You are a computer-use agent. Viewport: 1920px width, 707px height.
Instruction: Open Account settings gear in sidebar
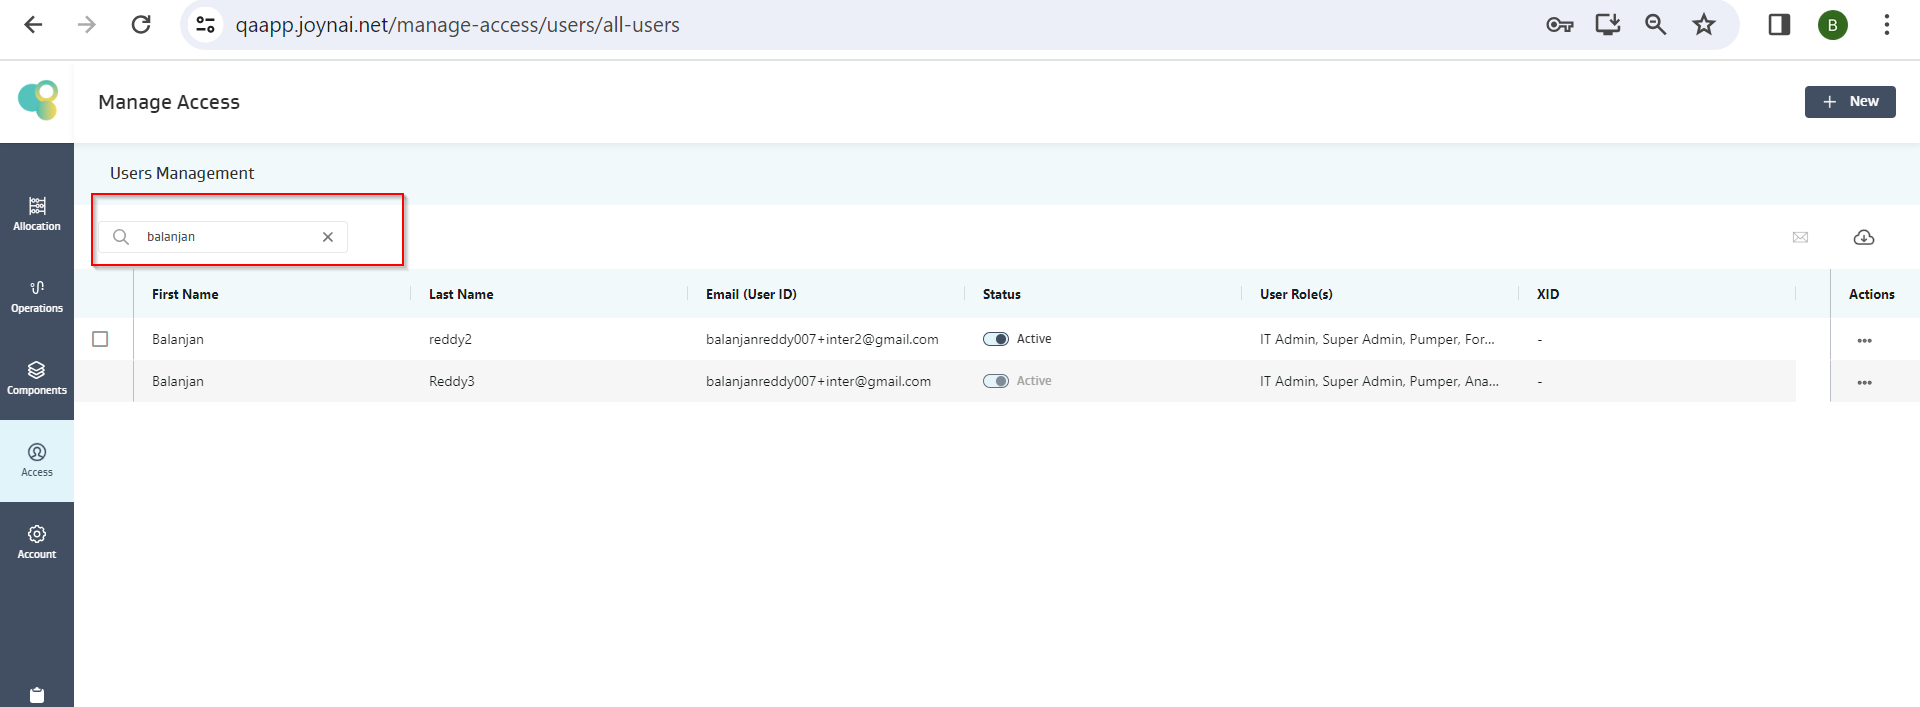click(x=37, y=542)
